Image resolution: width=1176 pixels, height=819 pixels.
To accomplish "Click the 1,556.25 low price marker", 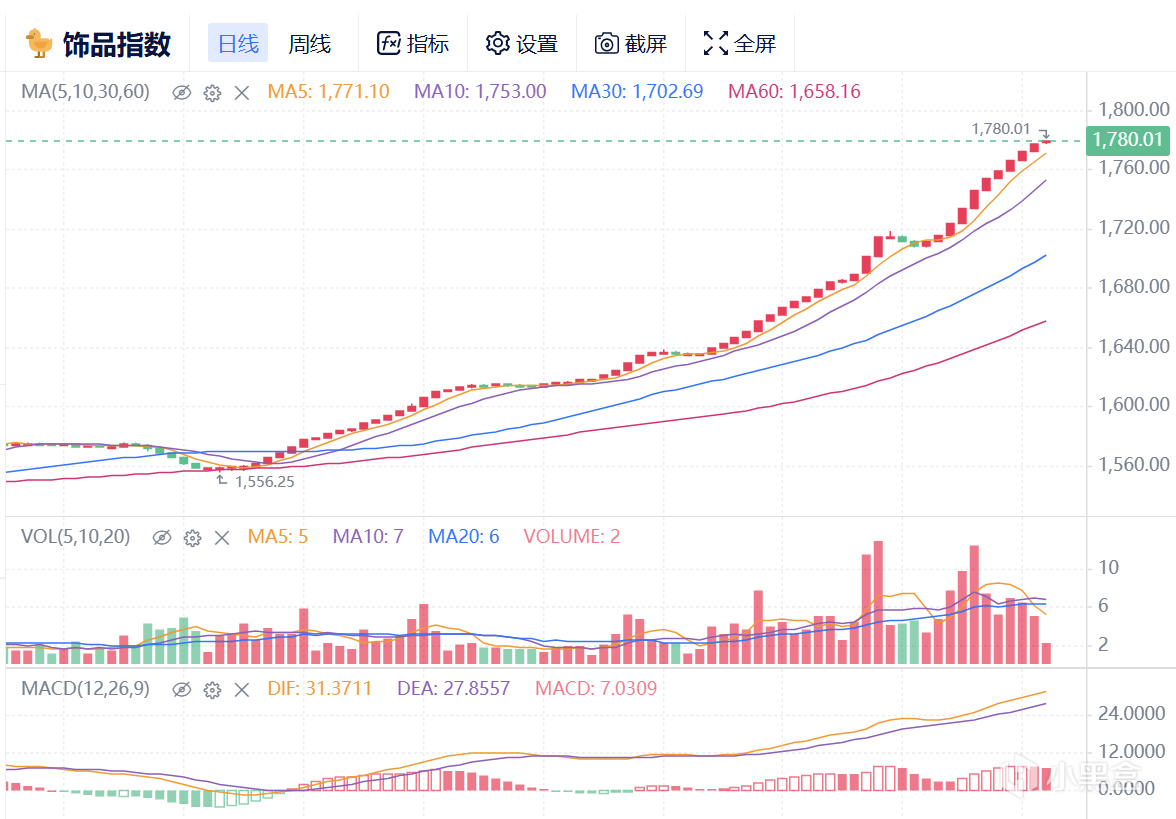I will 264,482.
